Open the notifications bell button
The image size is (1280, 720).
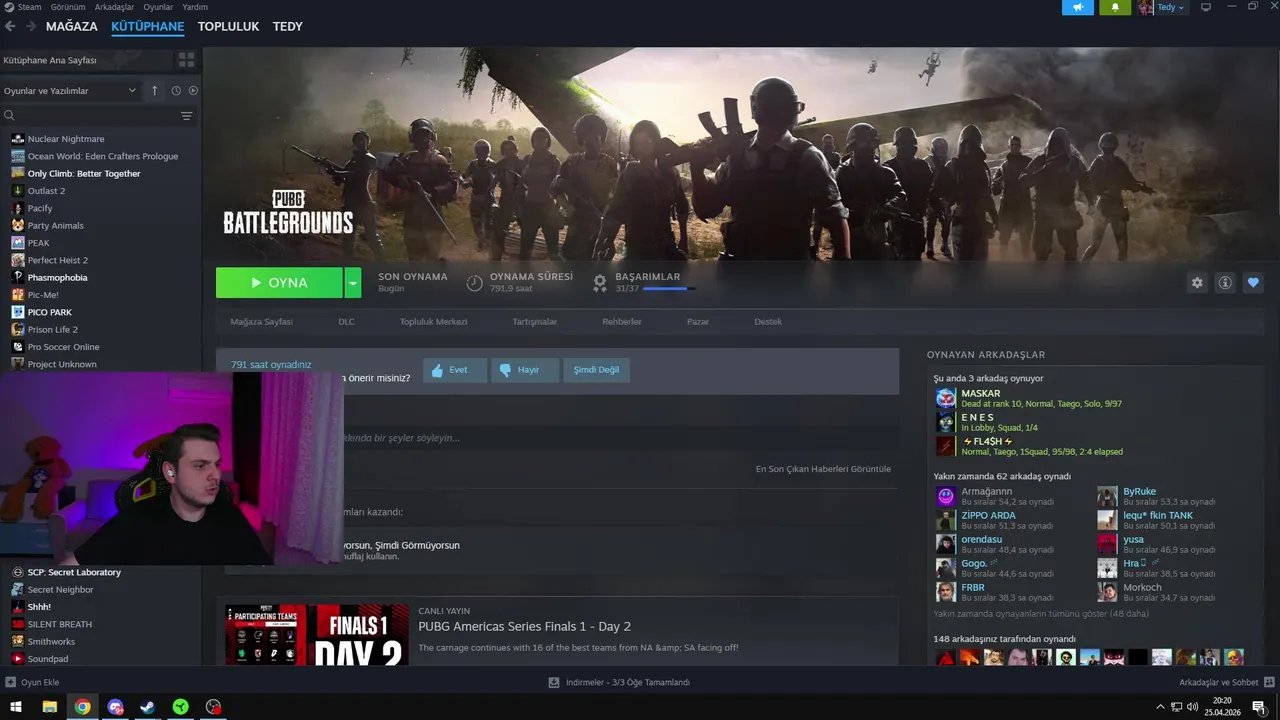pos(1115,7)
